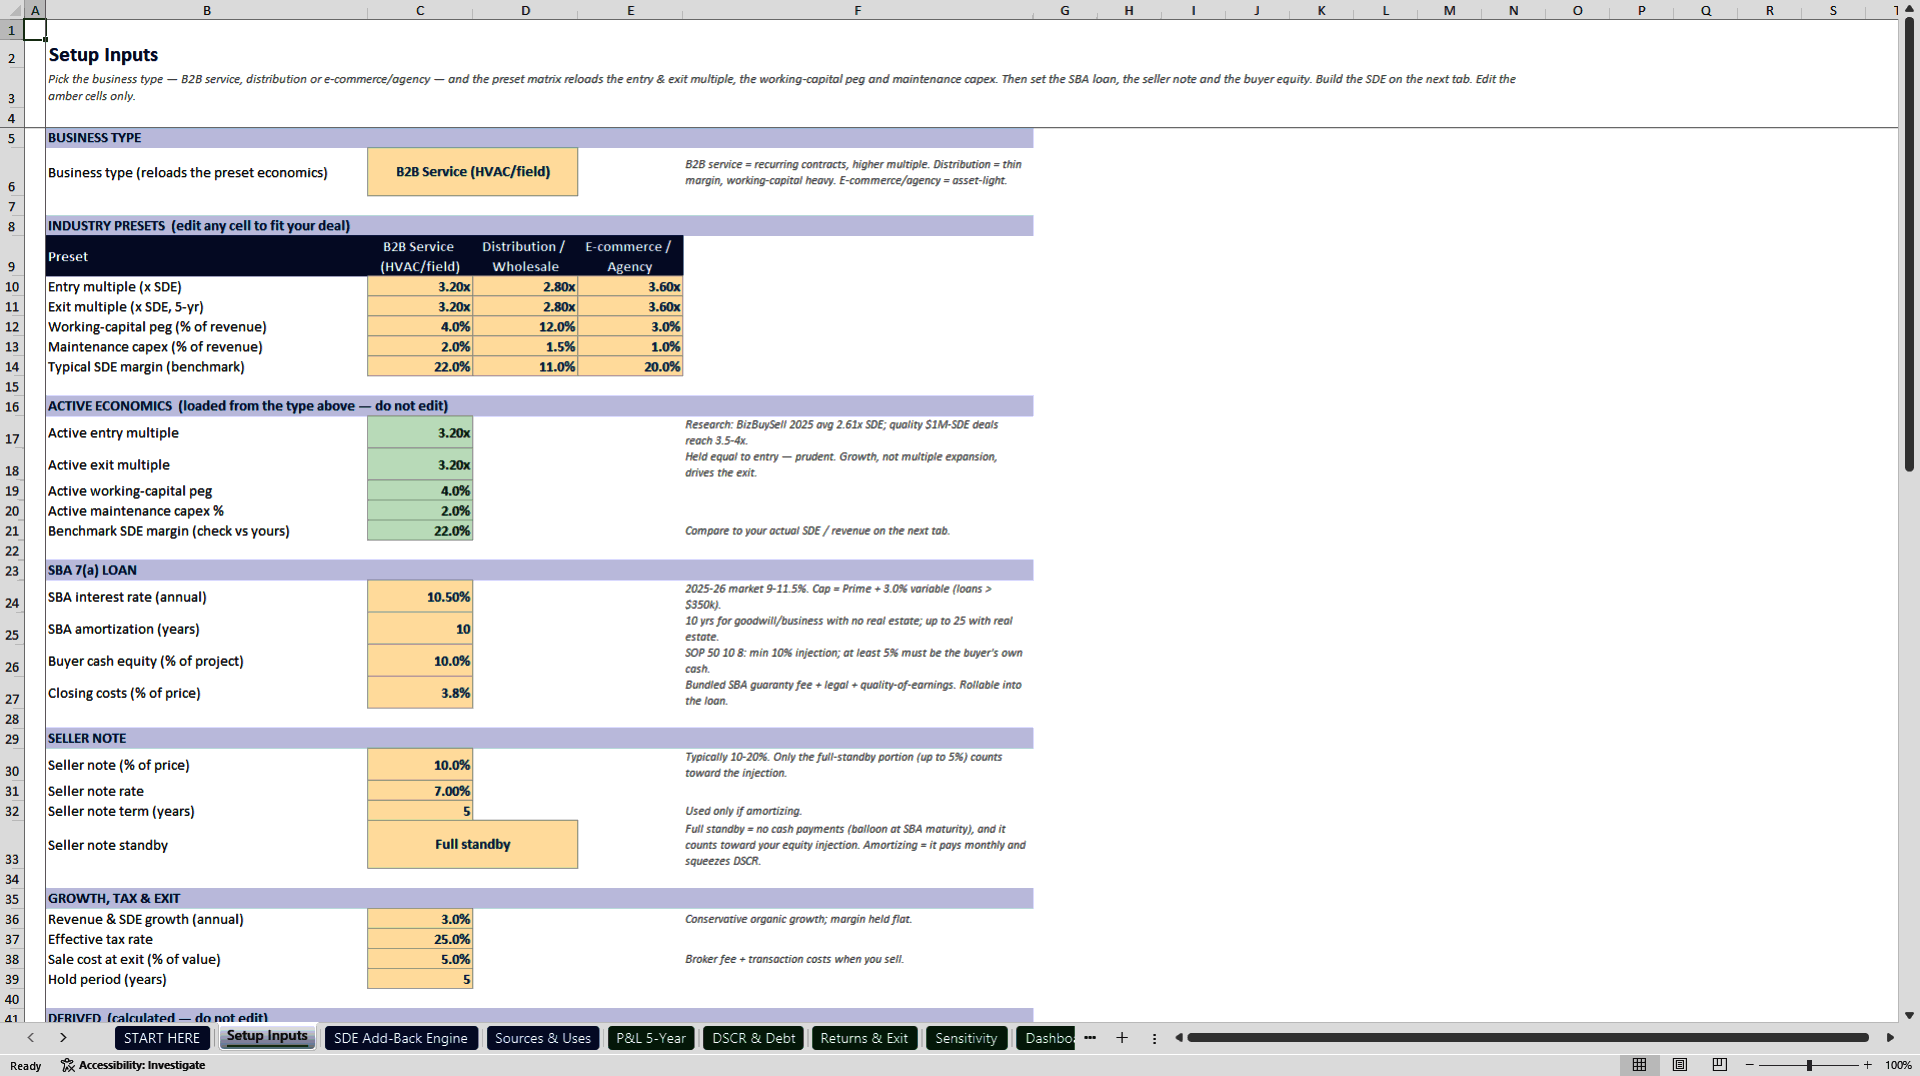Click Effective tax rate cell 25.0%

point(420,939)
